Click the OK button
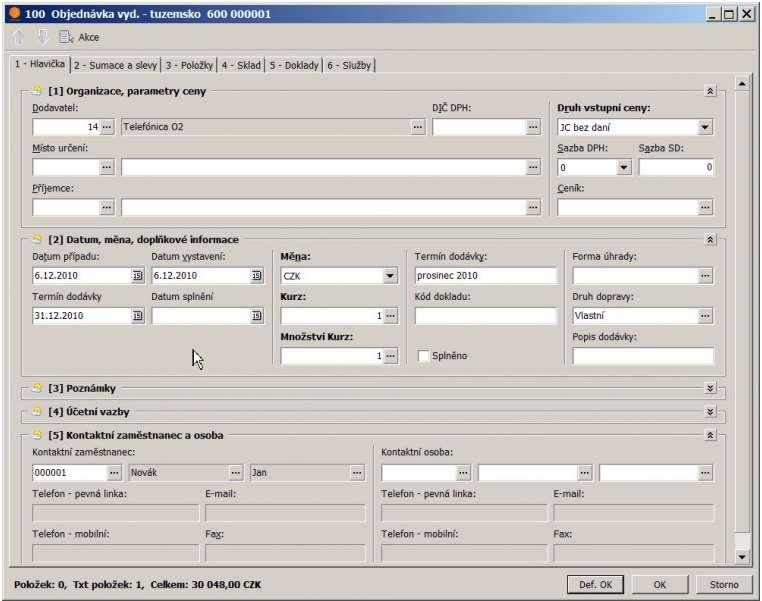 (659, 584)
